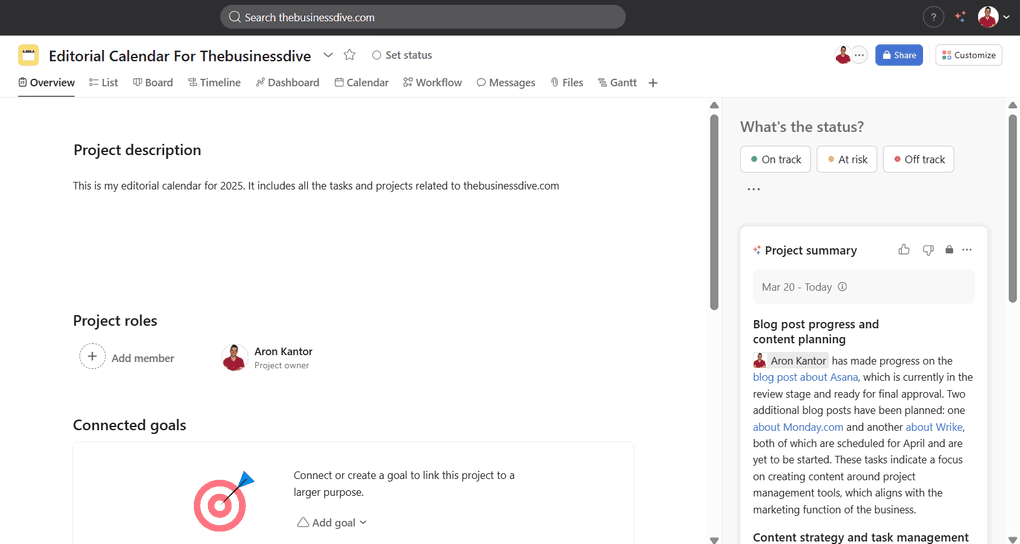
Task: Click the Editorial Calendar project title
Action: pos(180,55)
